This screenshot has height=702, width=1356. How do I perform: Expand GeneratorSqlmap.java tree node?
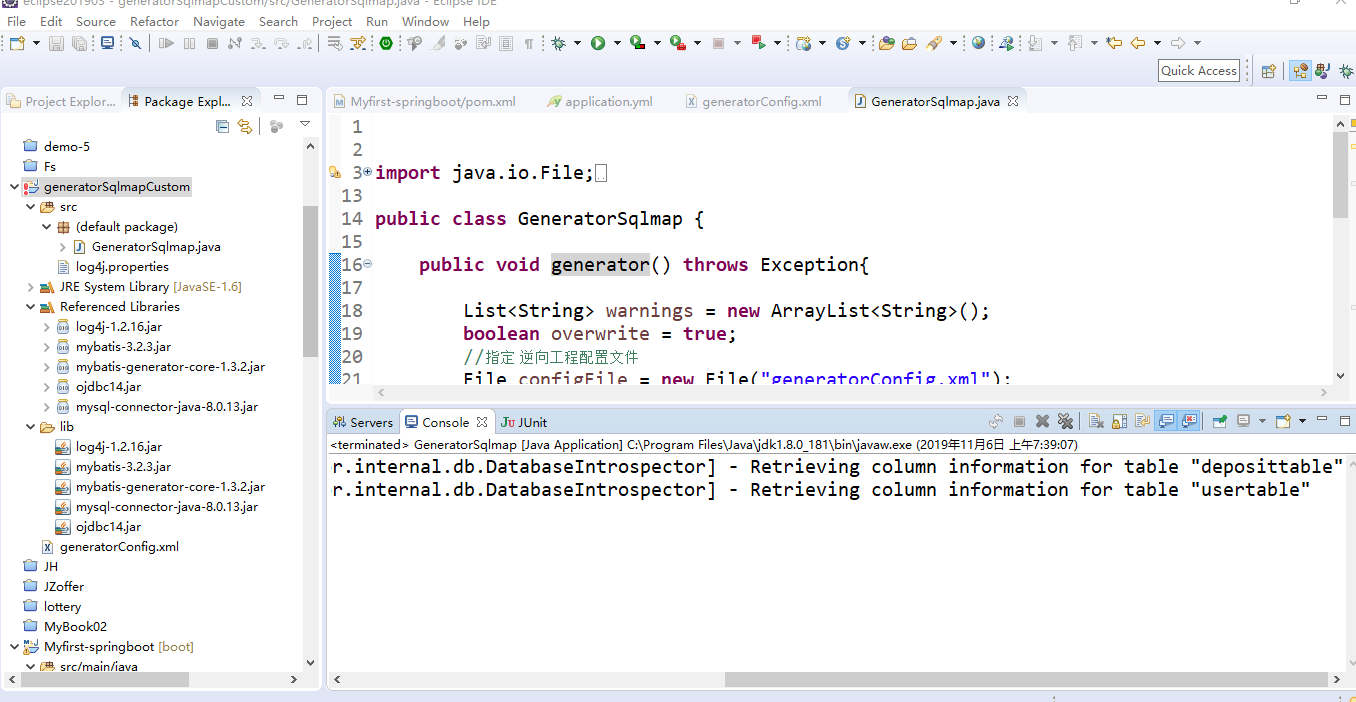63,247
